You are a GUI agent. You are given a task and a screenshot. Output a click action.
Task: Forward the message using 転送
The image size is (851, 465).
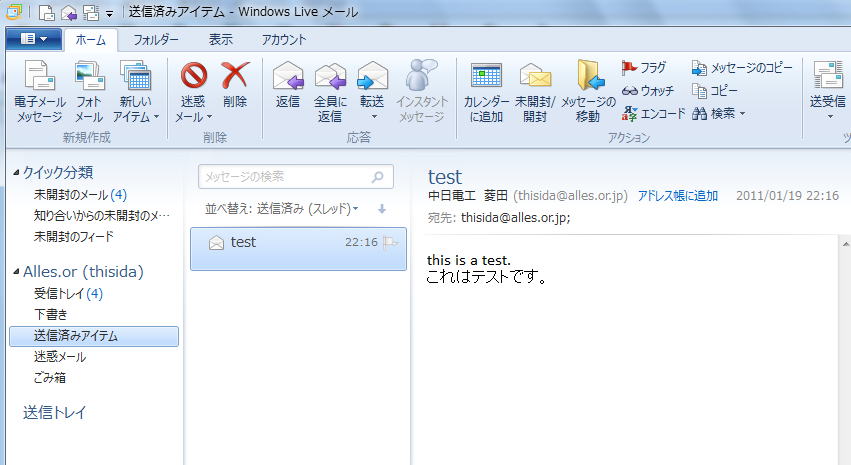tap(372, 84)
